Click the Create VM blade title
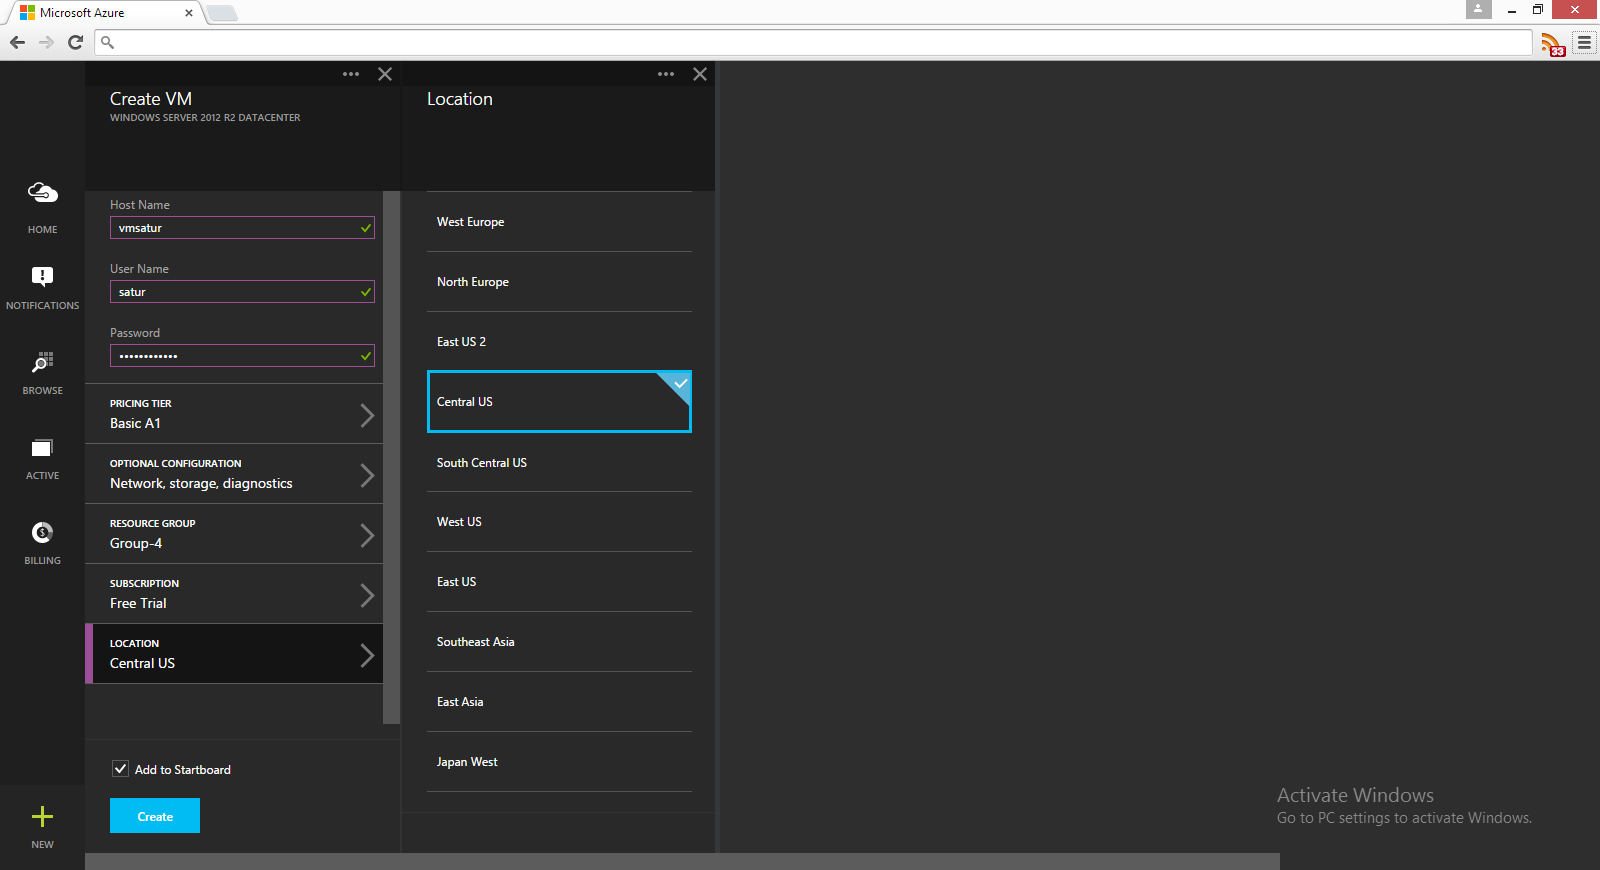Image resolution: width=1600 pixels, height=870 pixels. coord(151,99)
